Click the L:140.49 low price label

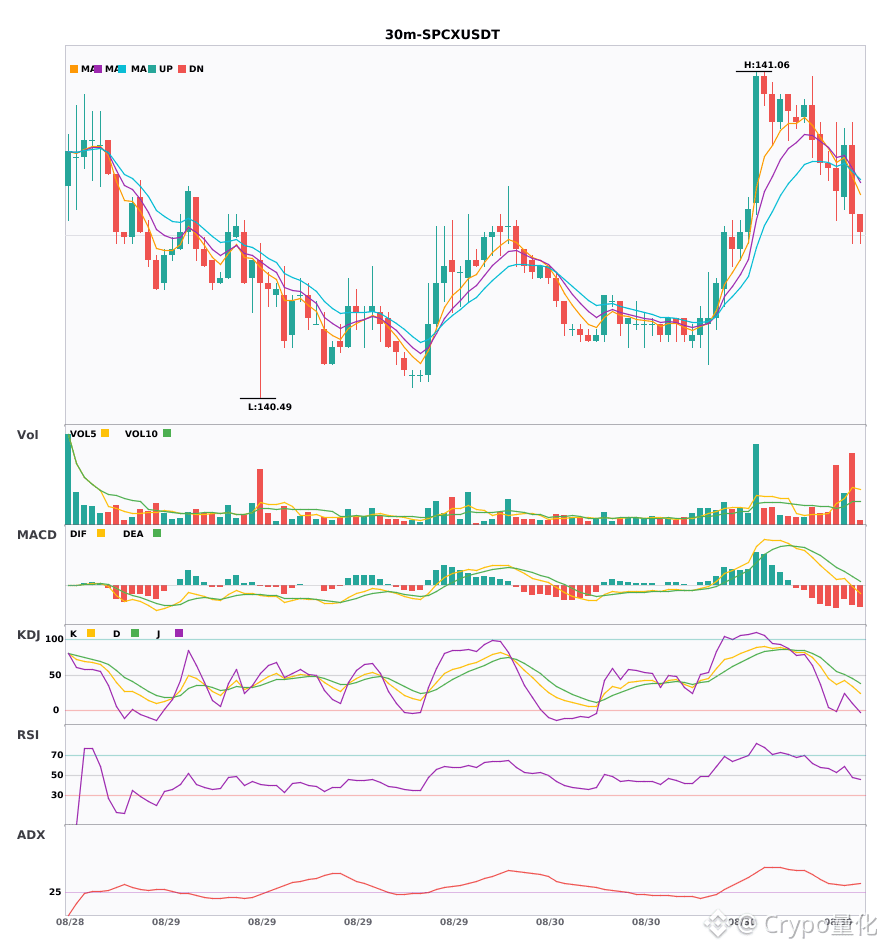tap(270, 407)
